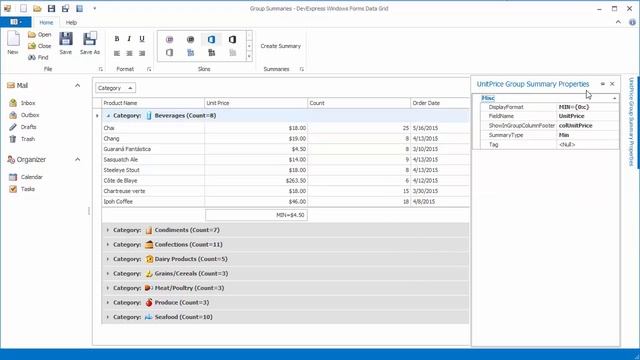Select the first skin icon in gallery
The width and height of the screenshot is (640, 360).
169,40
